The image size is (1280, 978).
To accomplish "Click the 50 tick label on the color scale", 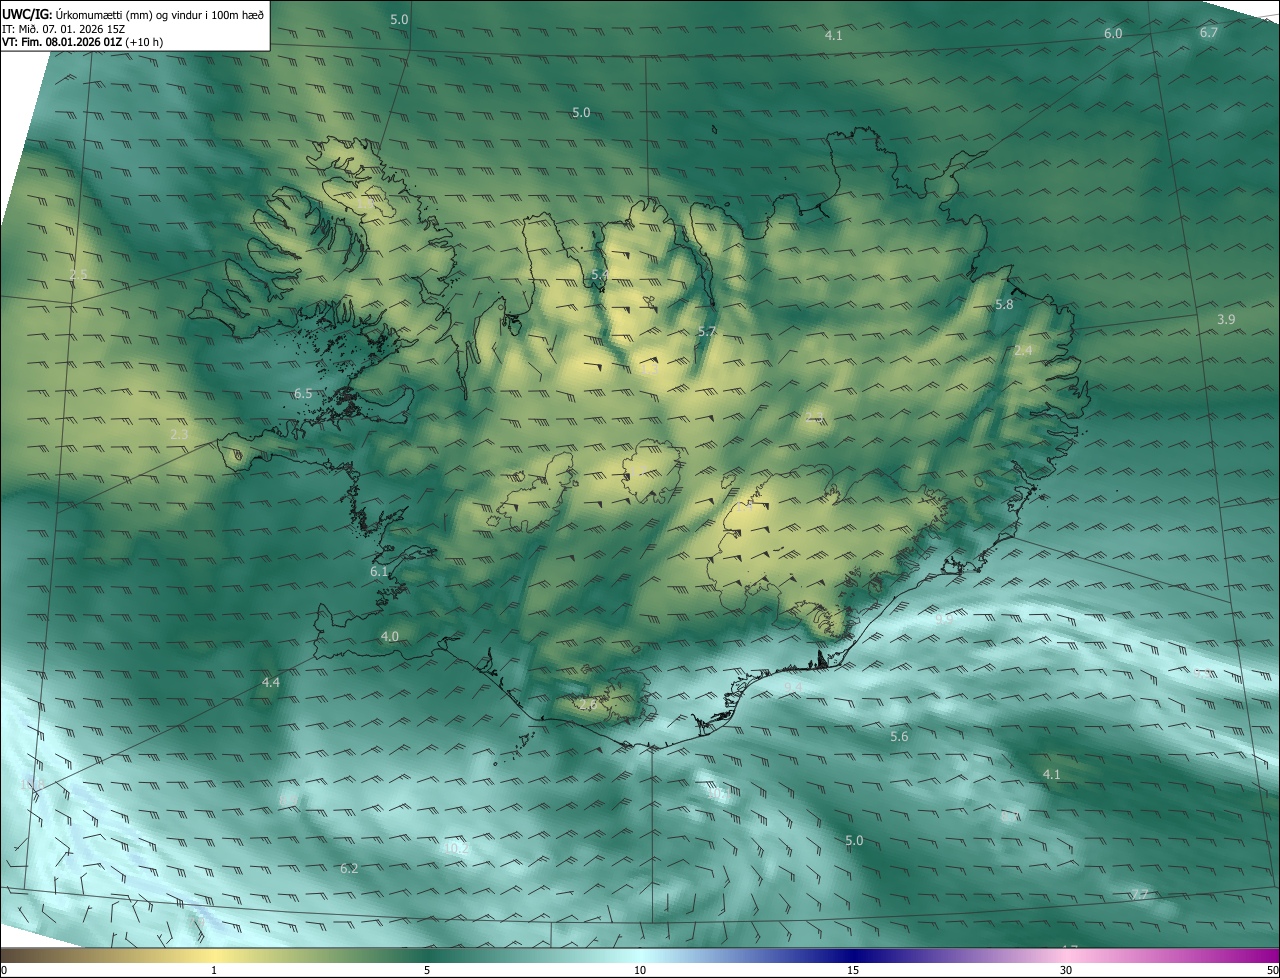I will 1272,970.
